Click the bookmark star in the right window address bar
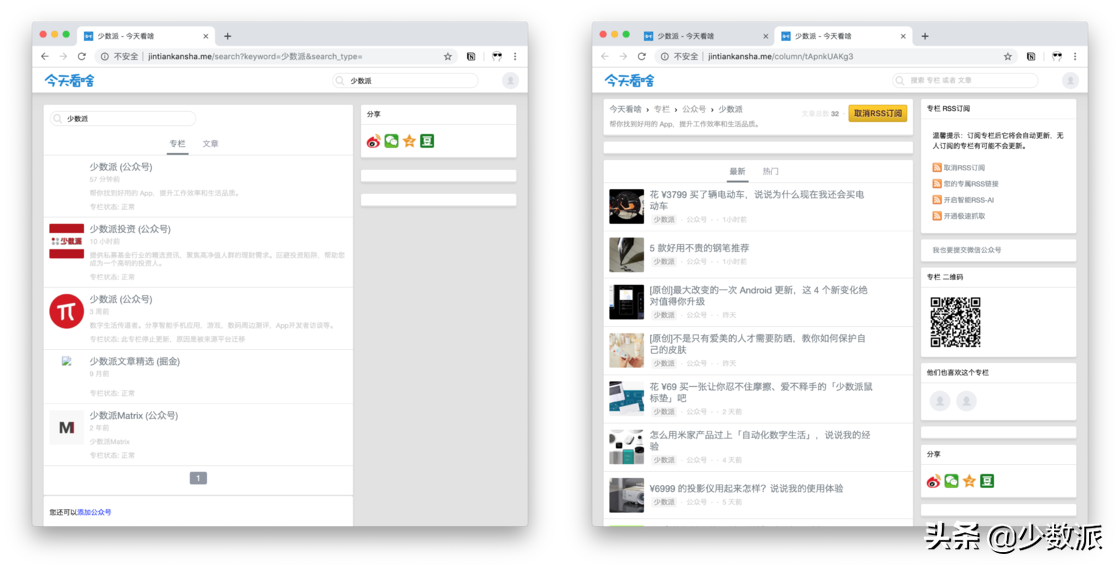 pos(1008,56)
